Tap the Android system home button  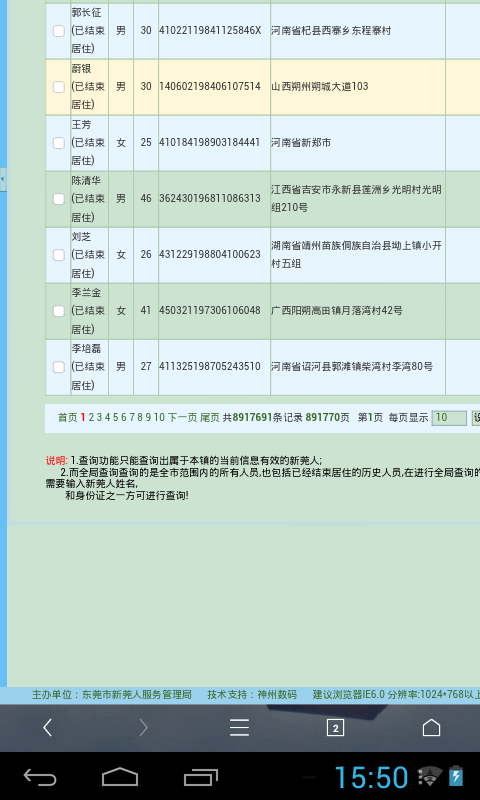pyautogui.click(x=120, y=777)
